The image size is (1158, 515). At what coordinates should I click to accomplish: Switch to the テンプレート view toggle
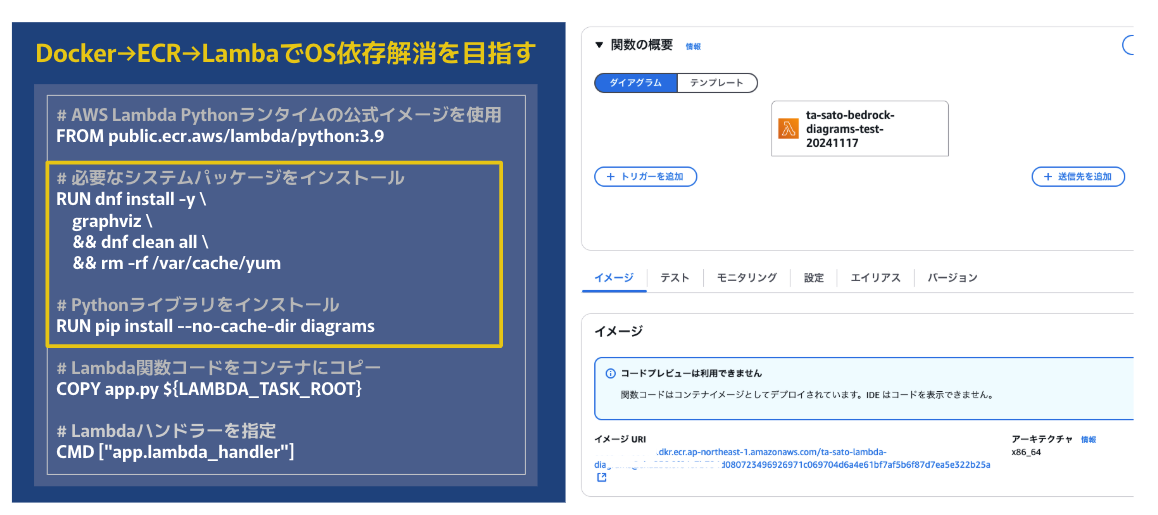717,83
